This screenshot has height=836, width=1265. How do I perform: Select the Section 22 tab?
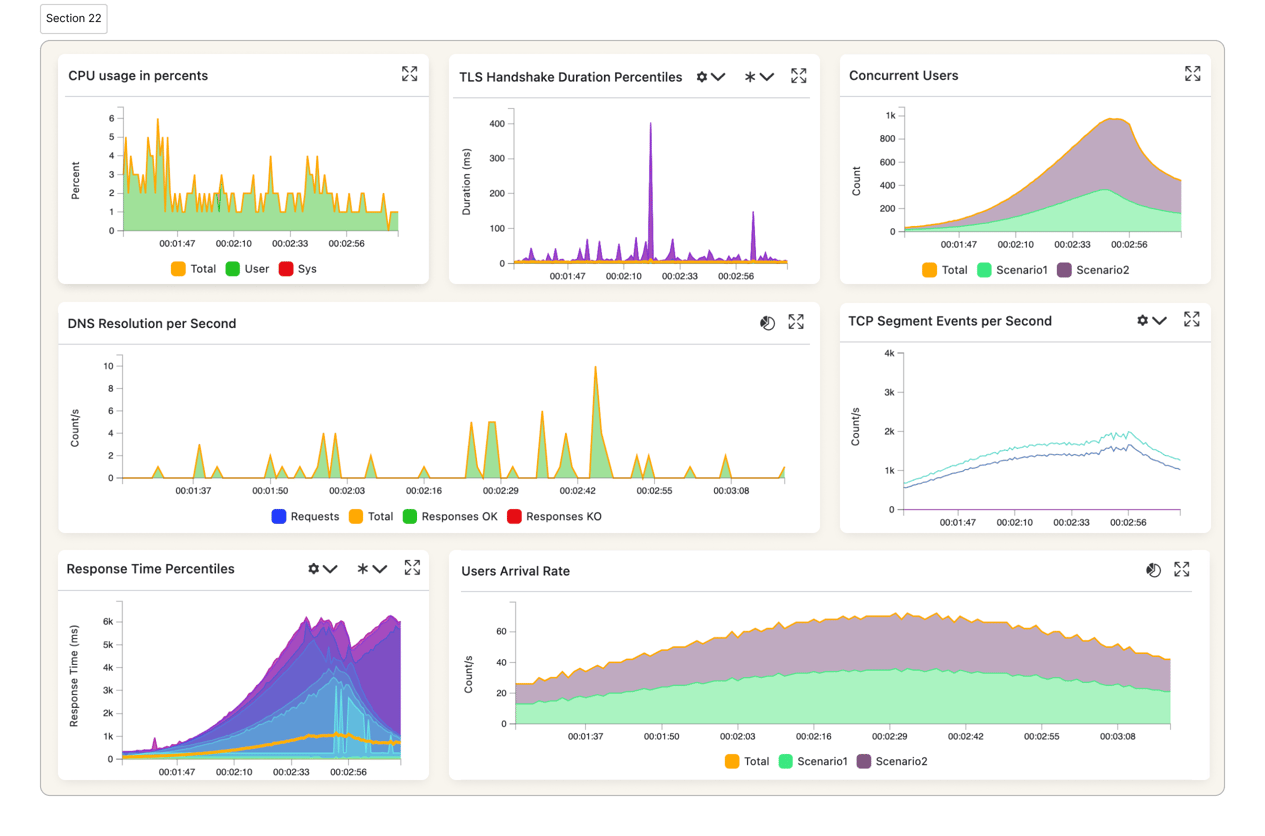(x=74, y=18)
